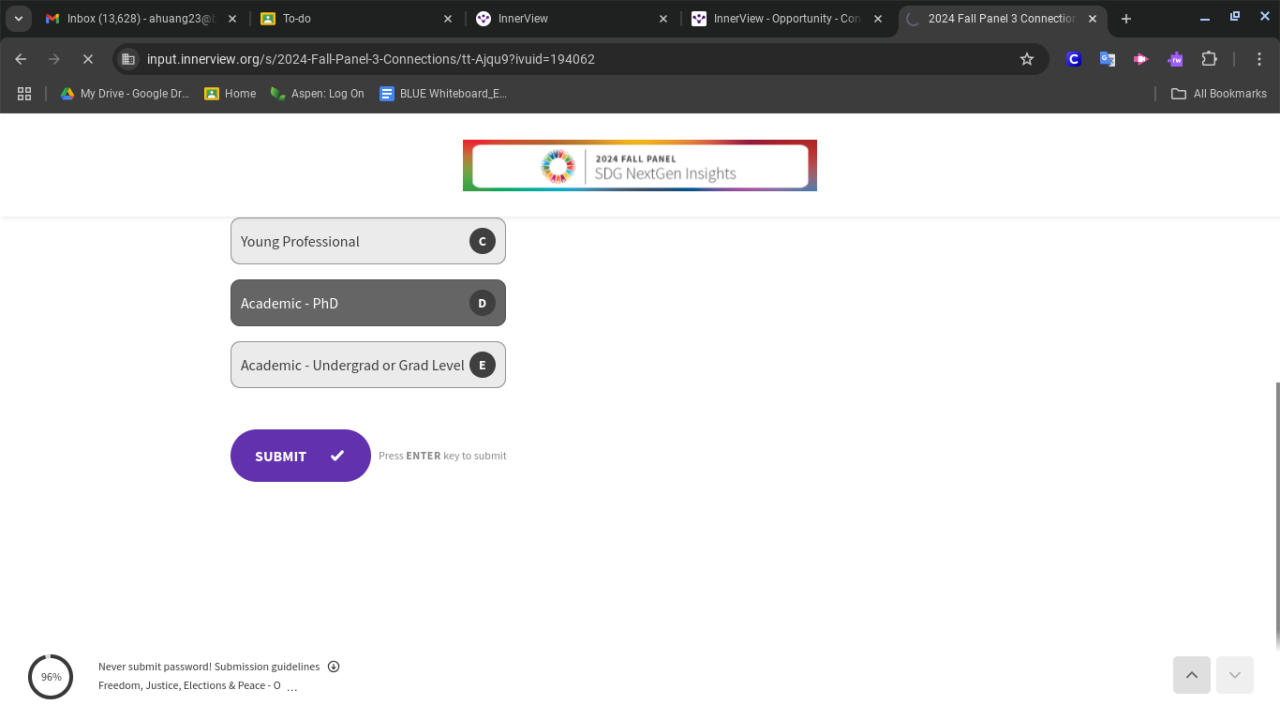Open the Submission guidelines download icon
Image resolution: width=1280 pixels, height=720 pixels.
pyautogui.click(x=334, y=667)
